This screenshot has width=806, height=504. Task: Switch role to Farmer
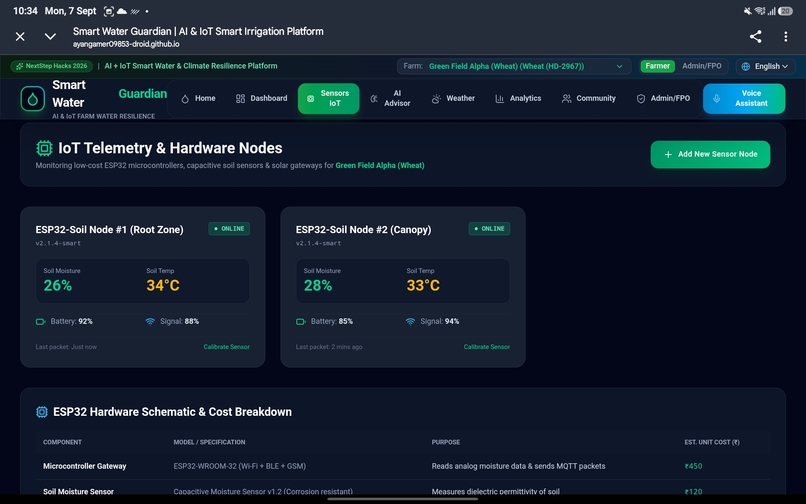pos(657,66)
